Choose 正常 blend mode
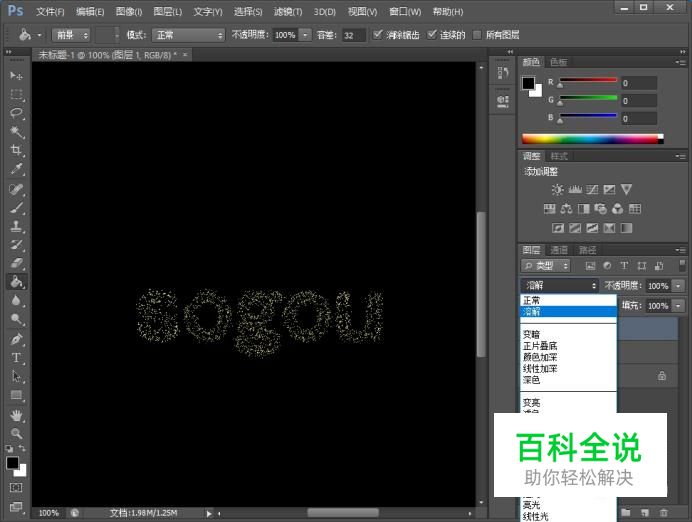 [x=568, y=300]
